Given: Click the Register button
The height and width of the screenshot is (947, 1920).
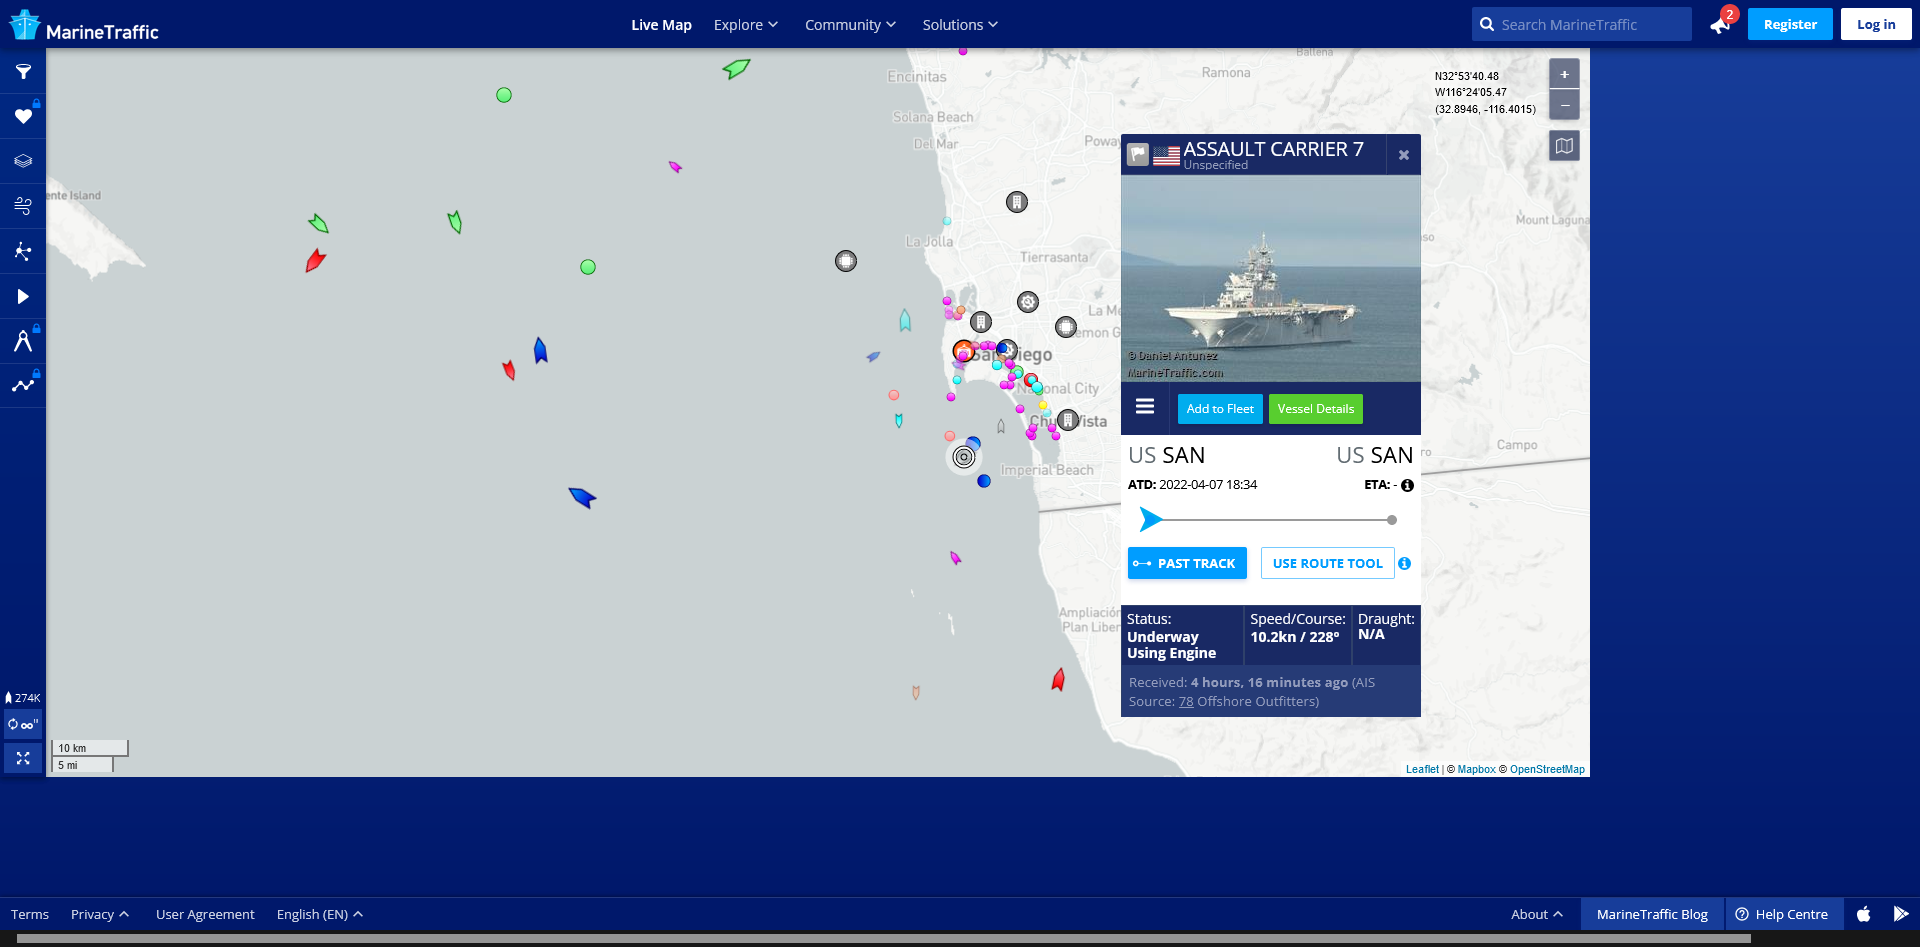Looking at the screenshot, I should pos(1790,24).
